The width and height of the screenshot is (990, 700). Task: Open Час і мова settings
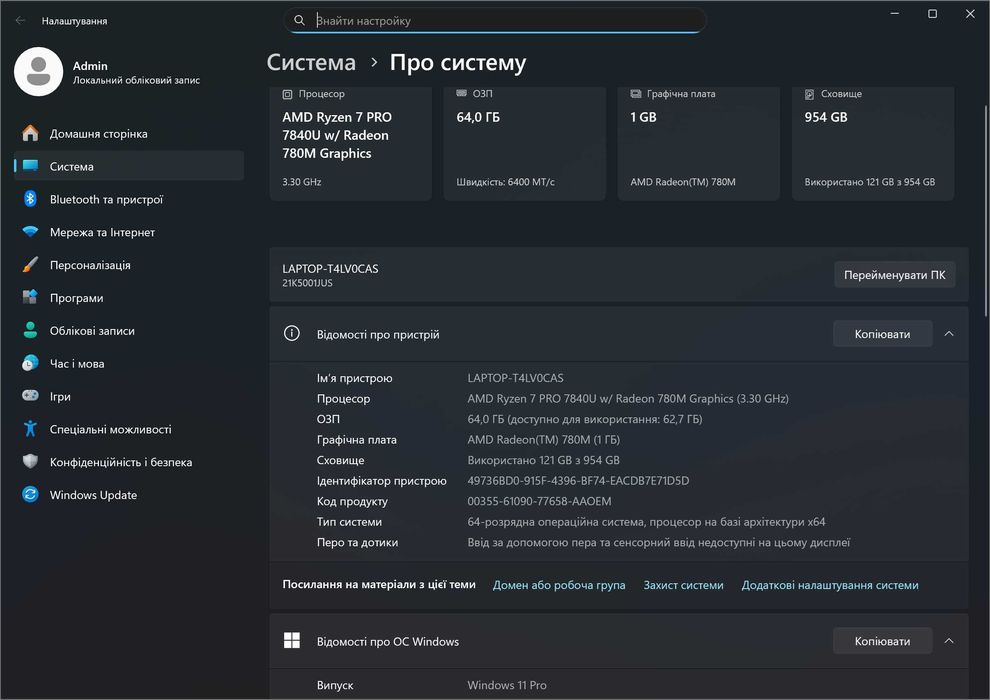pos(129,363)
